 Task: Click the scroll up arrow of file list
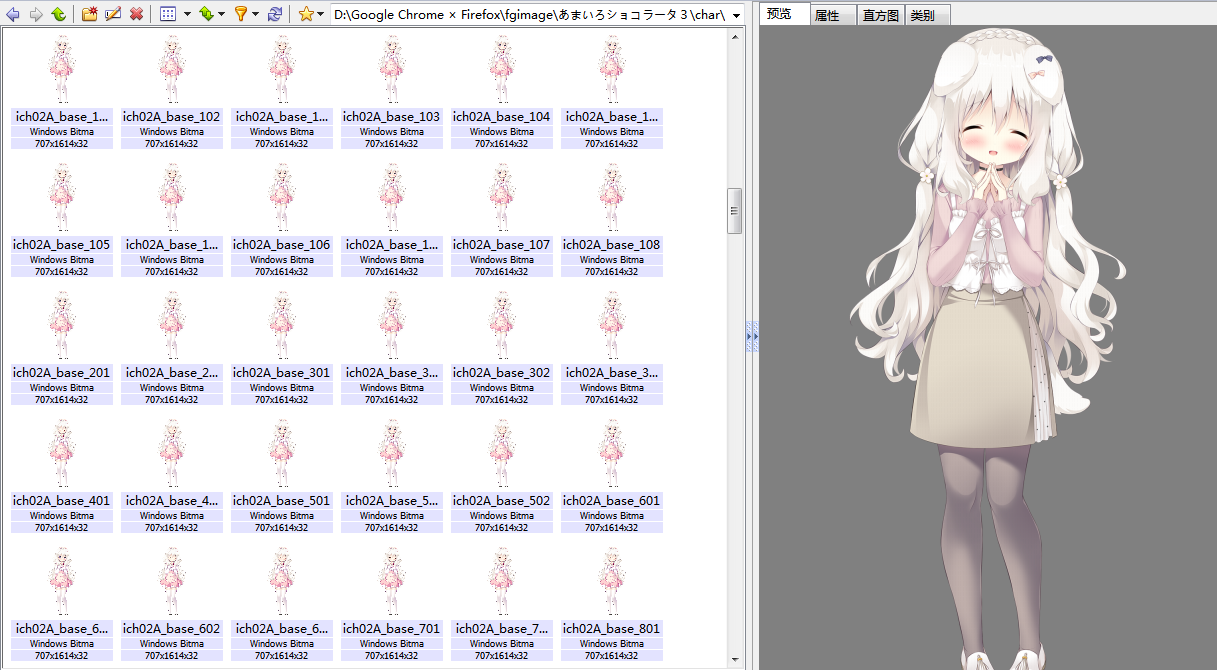click(735, 37)
